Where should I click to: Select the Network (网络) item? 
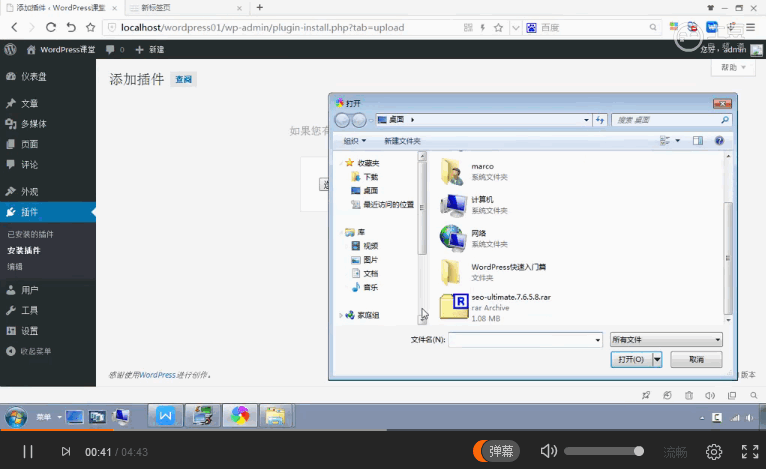pyautogui.click(x=475, y=238)
